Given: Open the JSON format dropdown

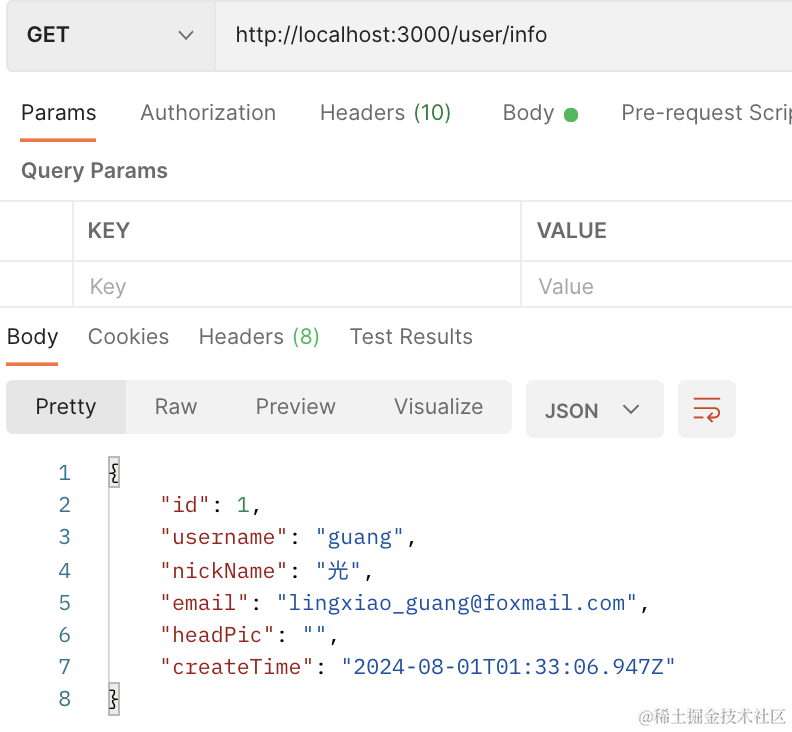Looking at the screenshot, I should pyautogui.click(x=594, y=410).
